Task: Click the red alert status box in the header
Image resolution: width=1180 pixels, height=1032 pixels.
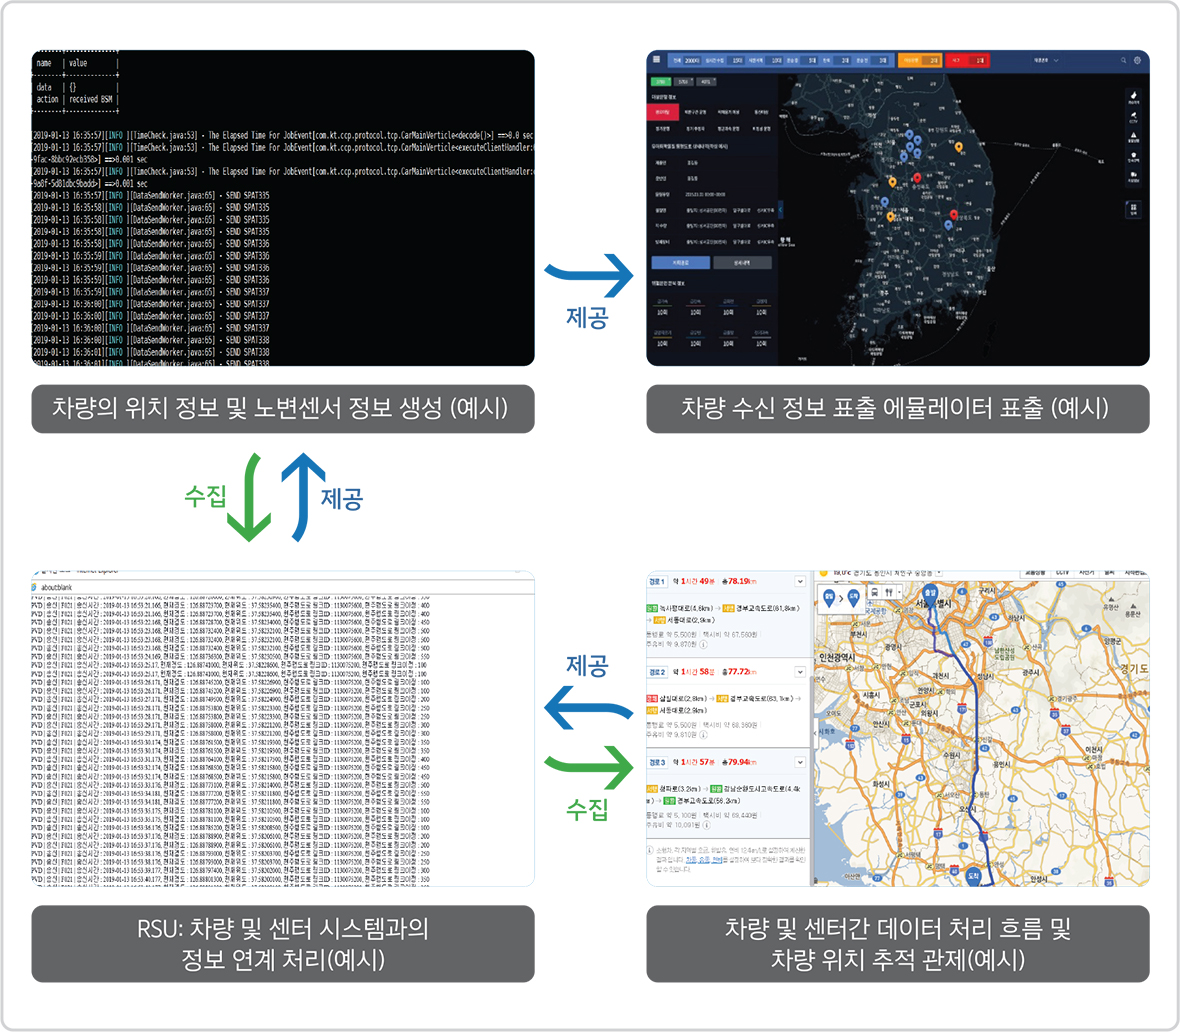Action: pos(967,61)
